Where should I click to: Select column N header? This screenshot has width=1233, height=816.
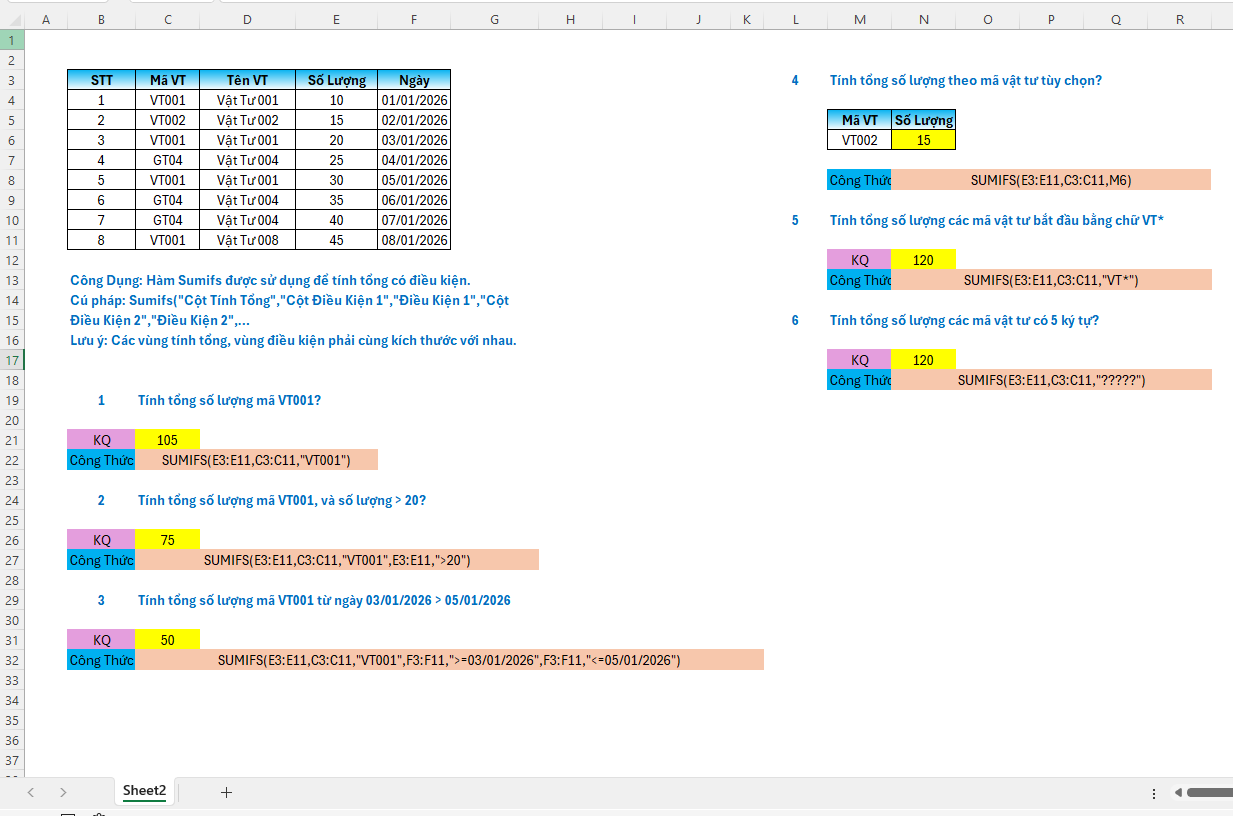(923, 19)
